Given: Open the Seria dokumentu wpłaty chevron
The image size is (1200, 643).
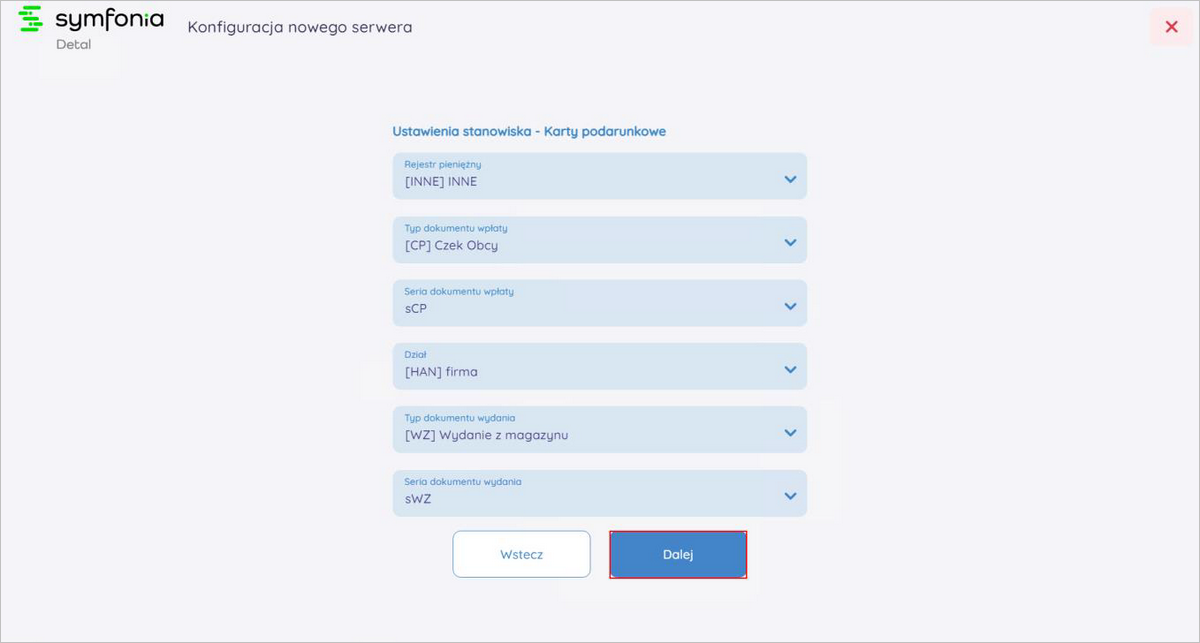Looking at the screenshot, I should 790,307.
